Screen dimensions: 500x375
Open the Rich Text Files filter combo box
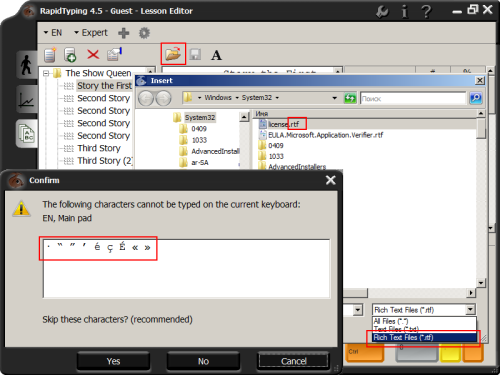click(424, 310)
